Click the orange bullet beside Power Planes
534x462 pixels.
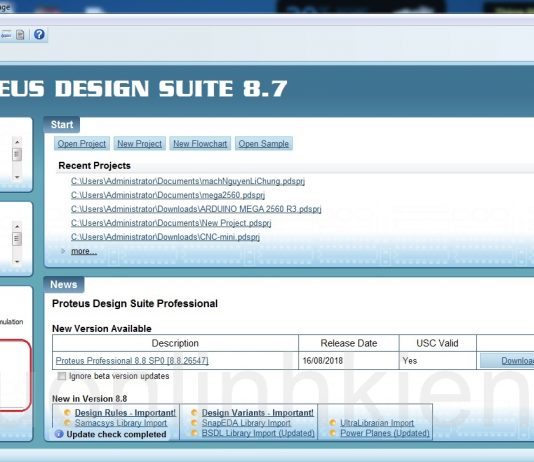coord(333,433)
